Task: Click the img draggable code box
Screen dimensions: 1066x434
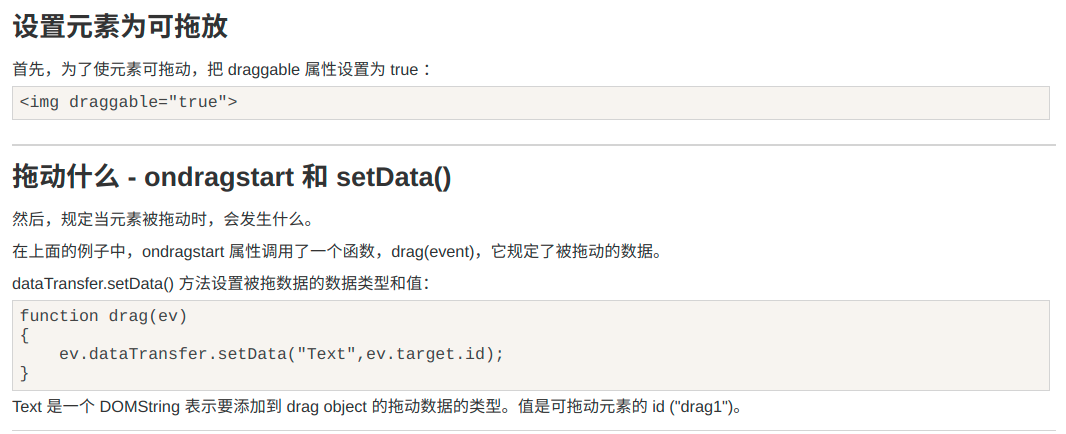Action: 530,103
